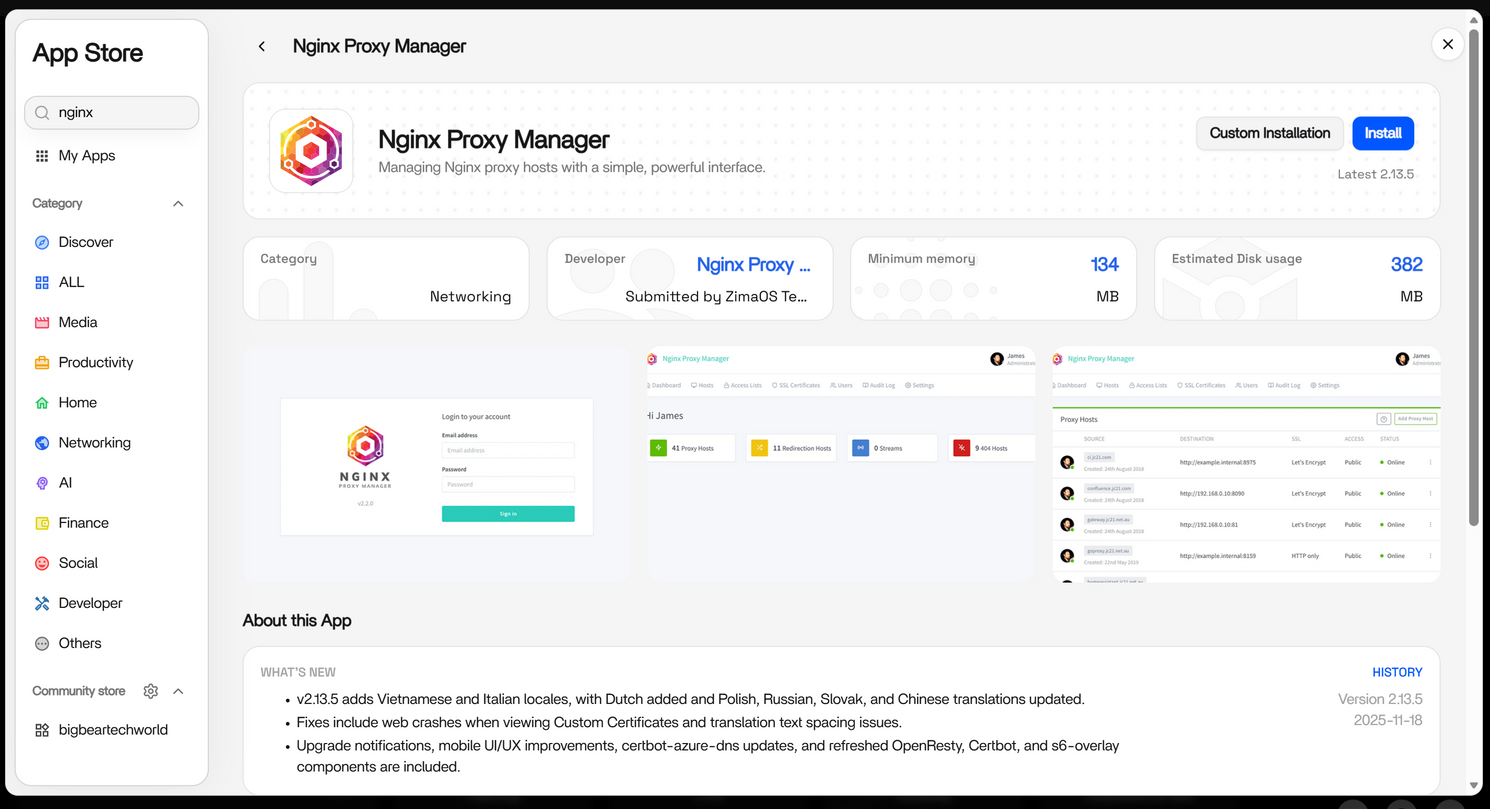Viewport: 1490px width, 809px height.
Task: Click Submitted by ZimaOS Team text
Action: 716,296
